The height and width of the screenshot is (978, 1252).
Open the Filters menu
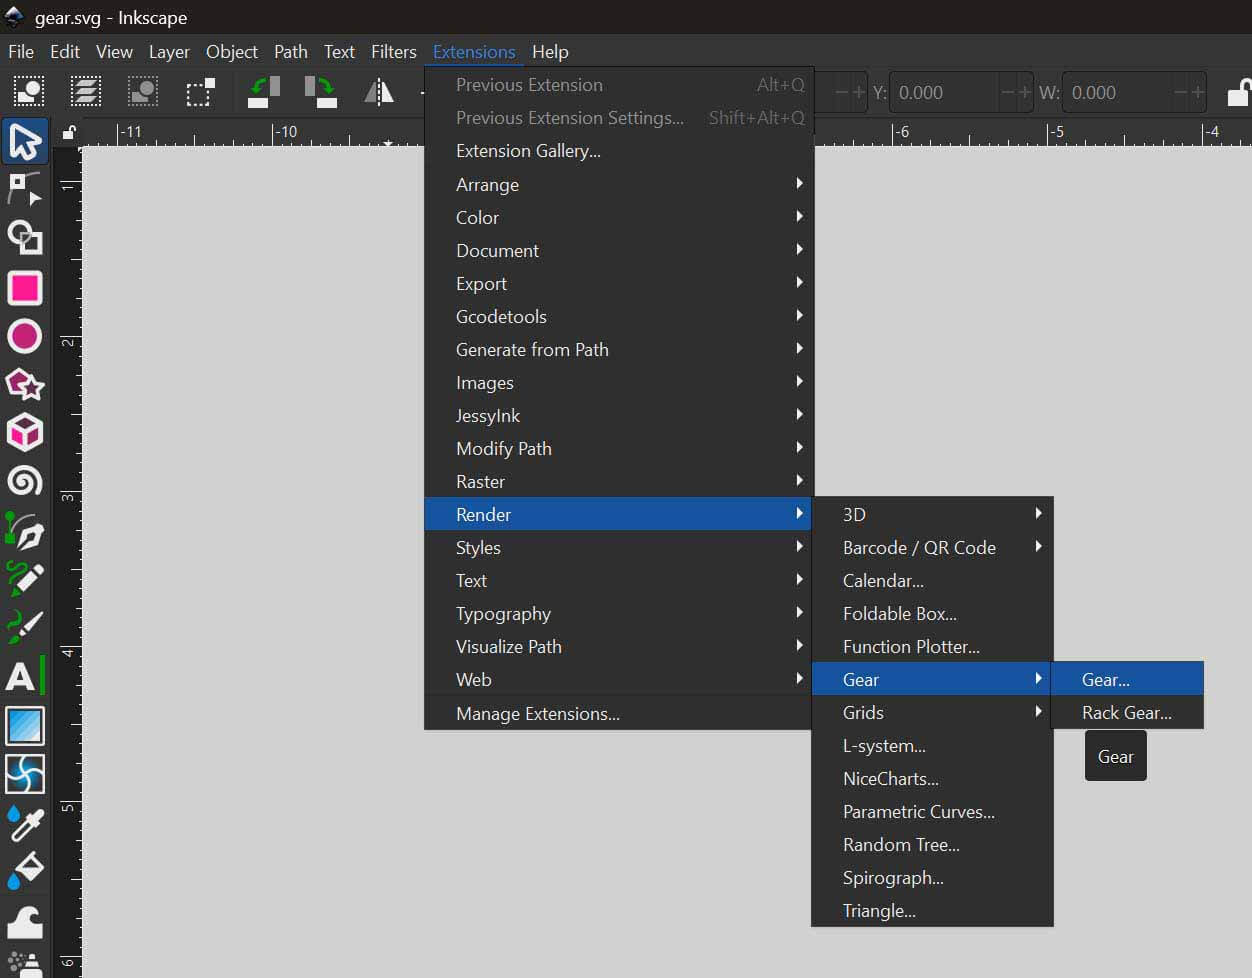point(393,52)
